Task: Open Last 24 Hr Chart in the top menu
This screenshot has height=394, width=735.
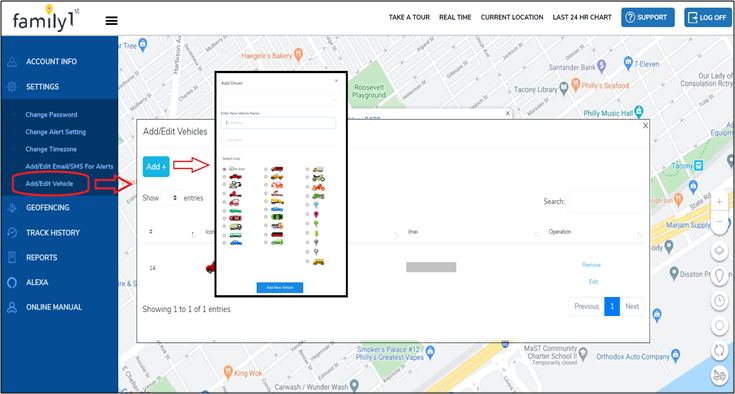Action: tap(582, 17)
